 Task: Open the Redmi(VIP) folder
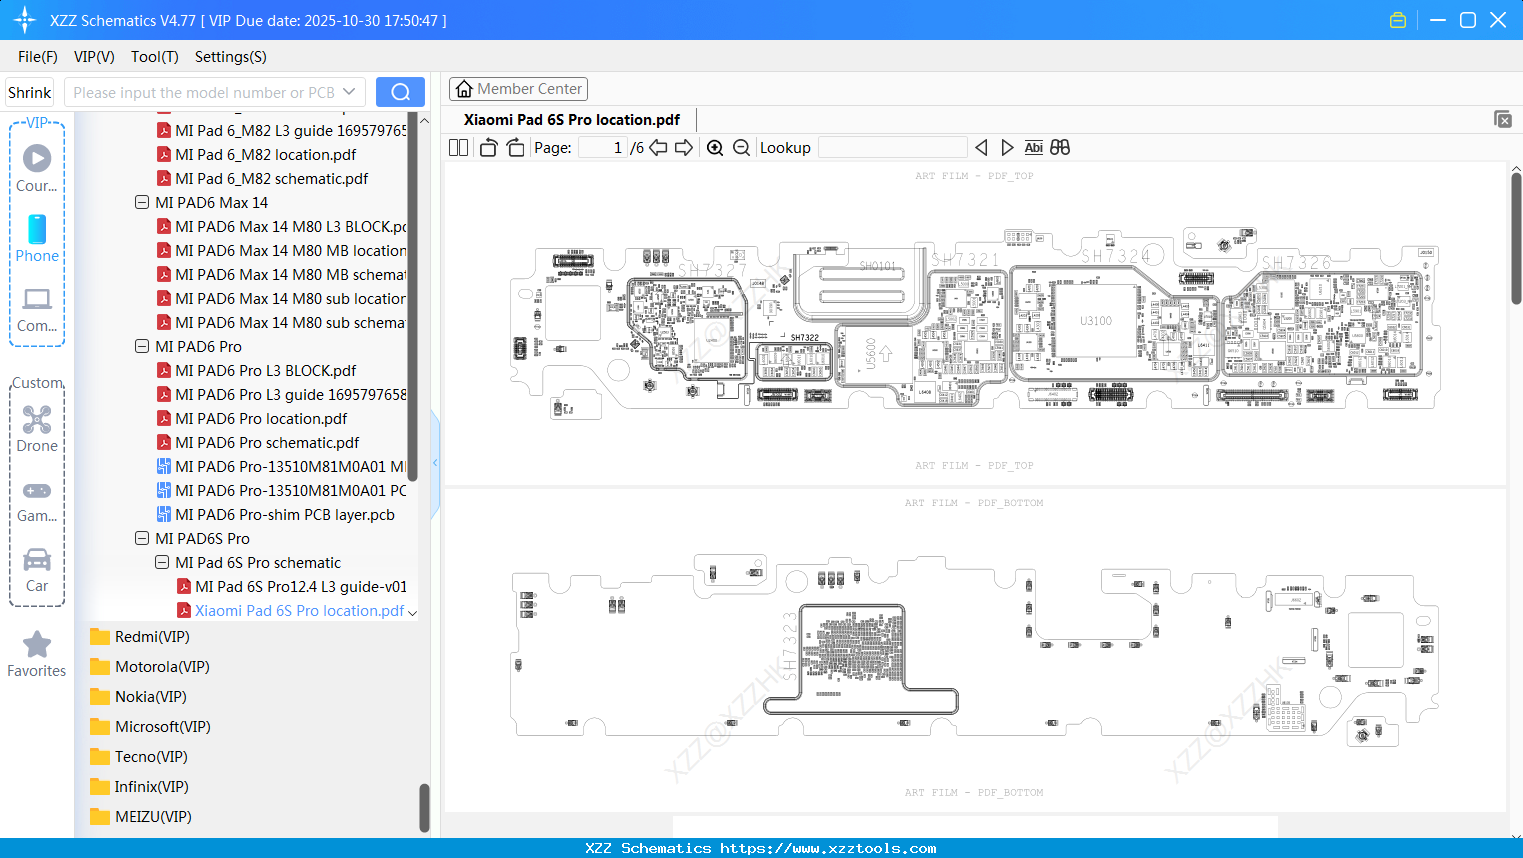140,637
